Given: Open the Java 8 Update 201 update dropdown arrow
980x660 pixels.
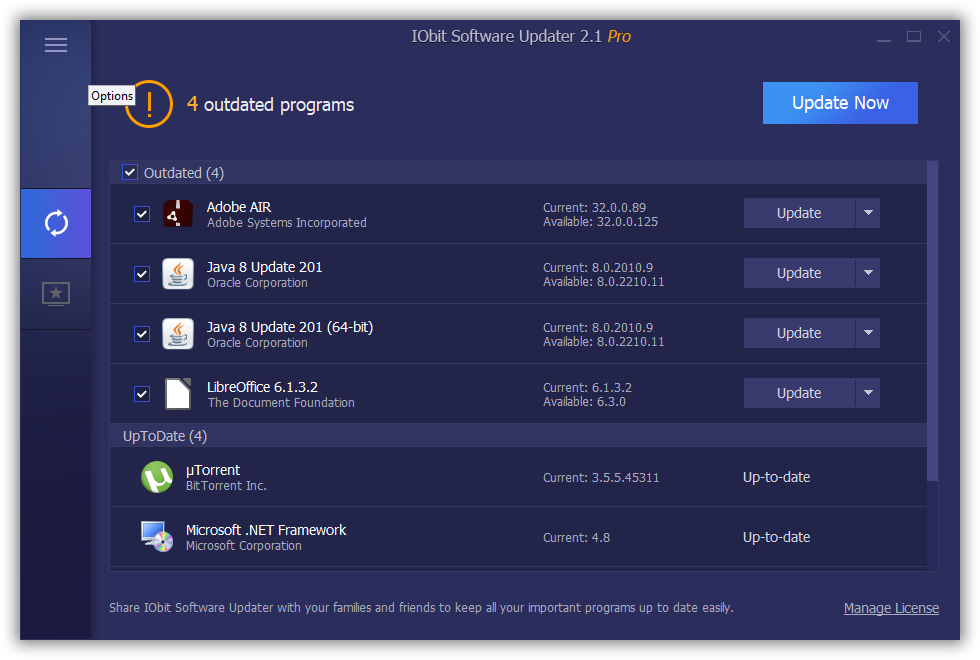Looking at the screenshot, I should (868, 273).
